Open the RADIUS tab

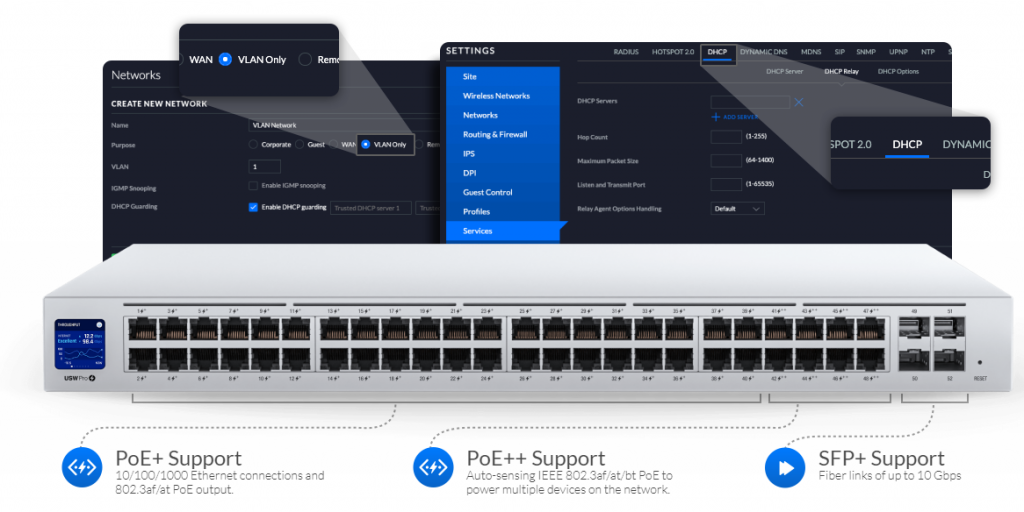point(626,52)
